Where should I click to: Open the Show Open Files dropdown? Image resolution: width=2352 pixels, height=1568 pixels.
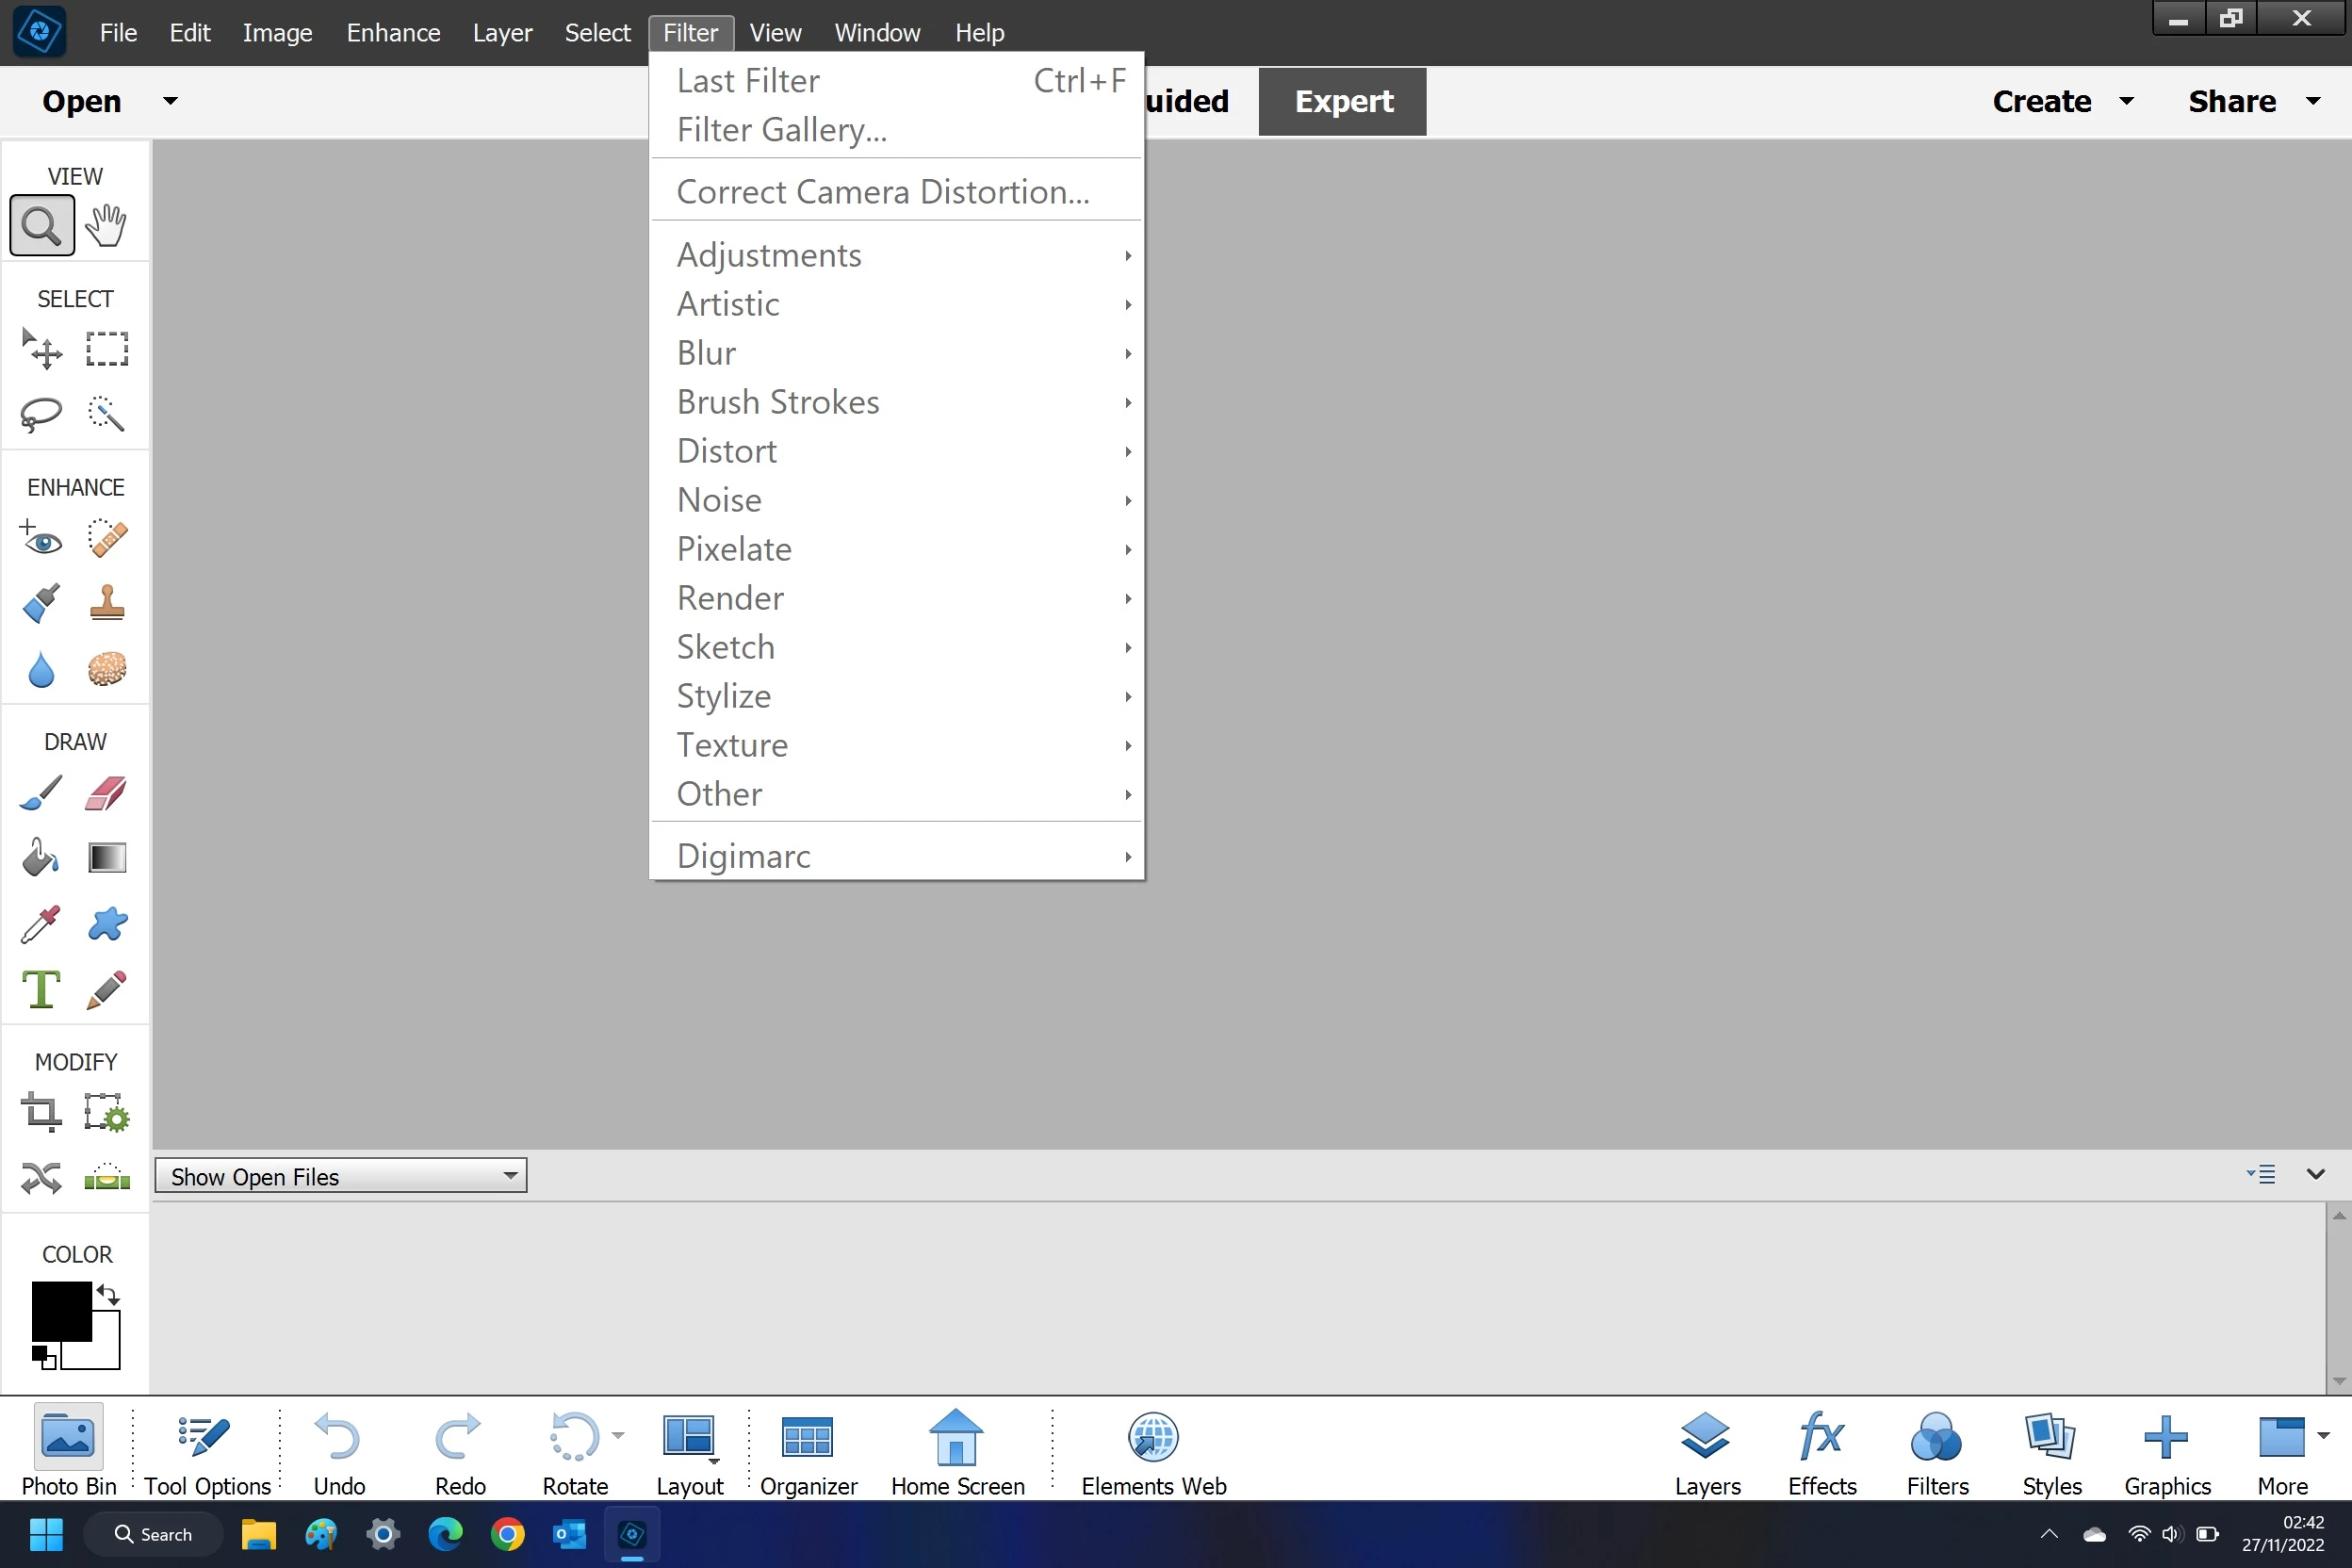click(341, 1176)
